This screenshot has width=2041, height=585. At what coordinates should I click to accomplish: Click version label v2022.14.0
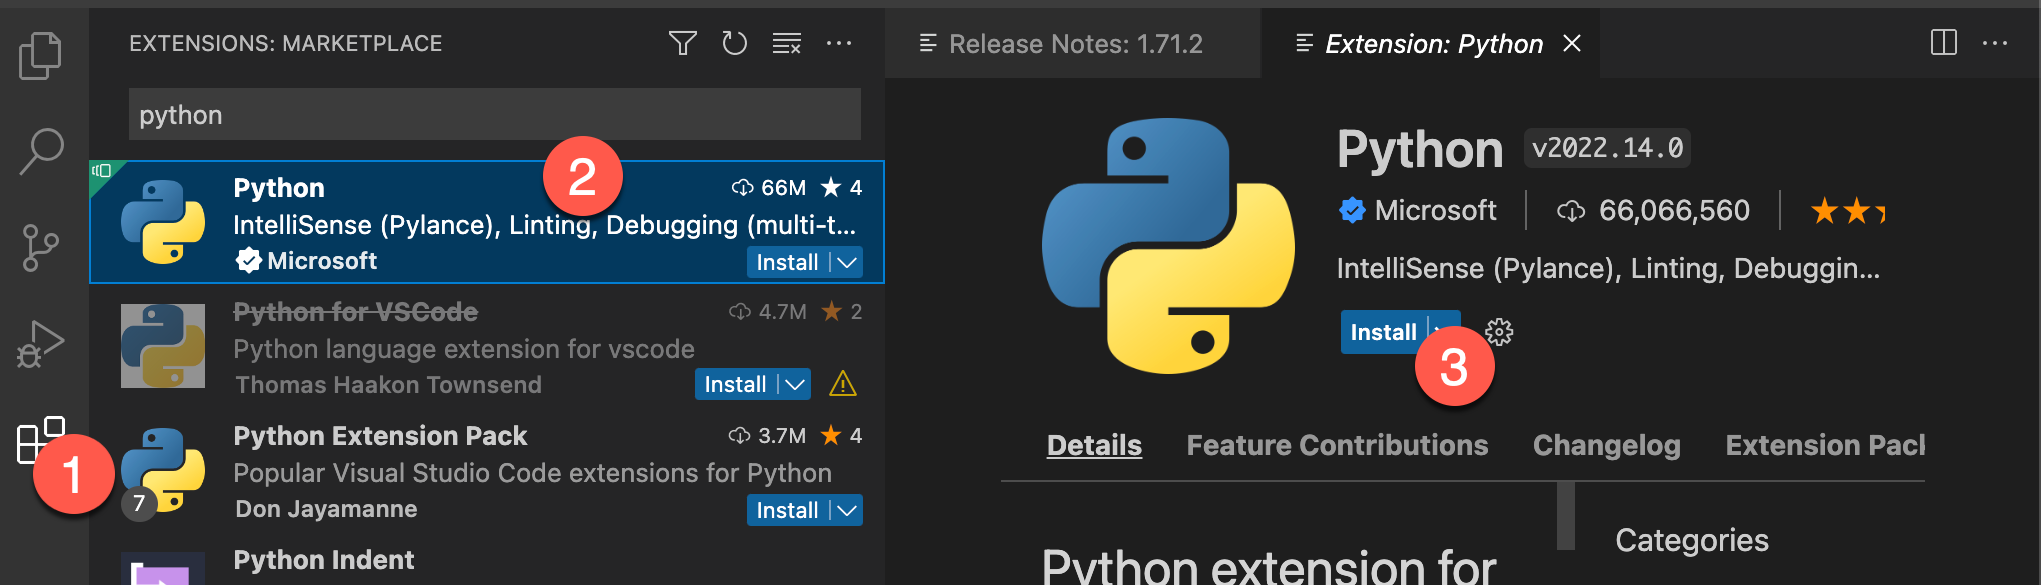[1607, 148]
